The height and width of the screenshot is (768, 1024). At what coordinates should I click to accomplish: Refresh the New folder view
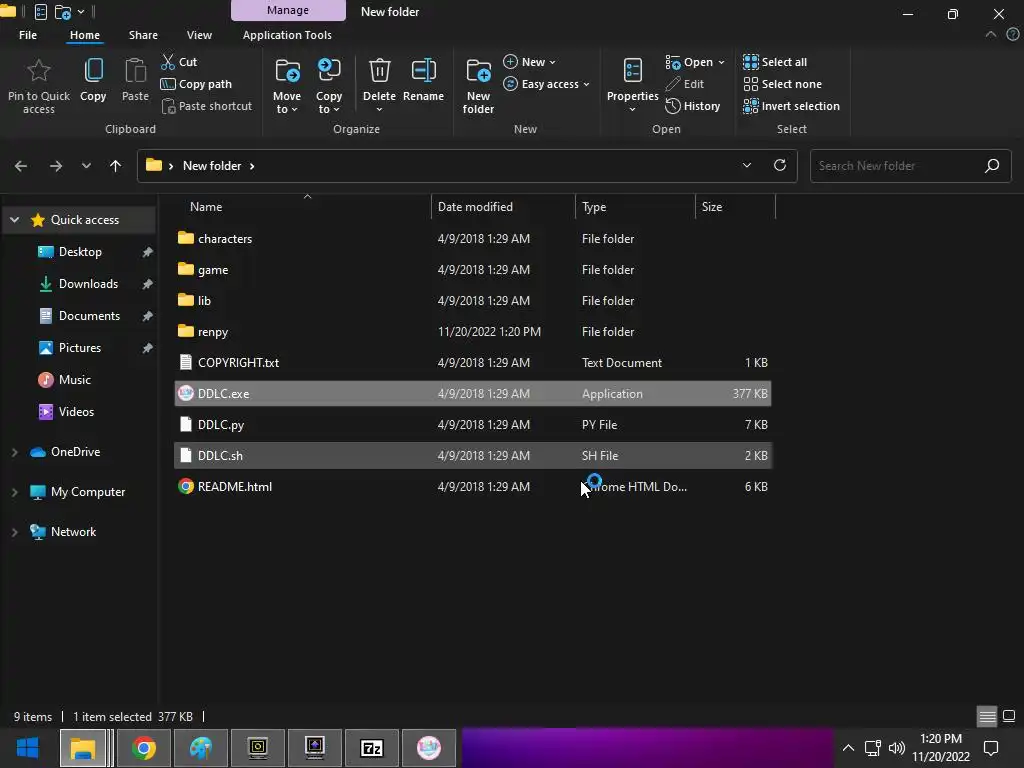[x=780, y=165]
